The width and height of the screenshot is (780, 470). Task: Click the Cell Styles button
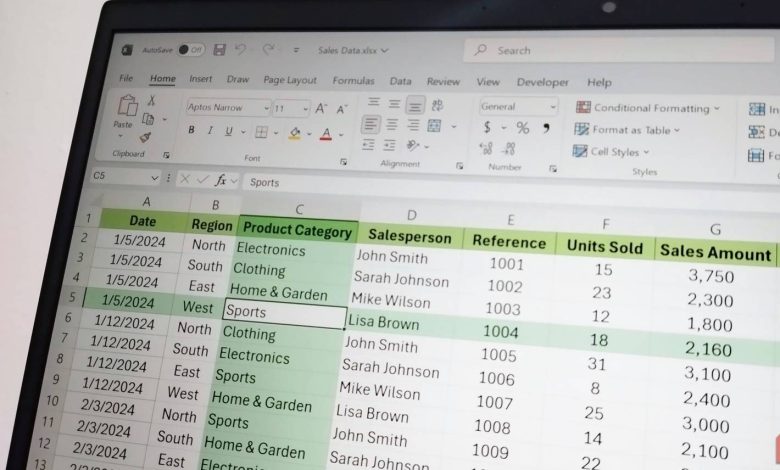611,152
